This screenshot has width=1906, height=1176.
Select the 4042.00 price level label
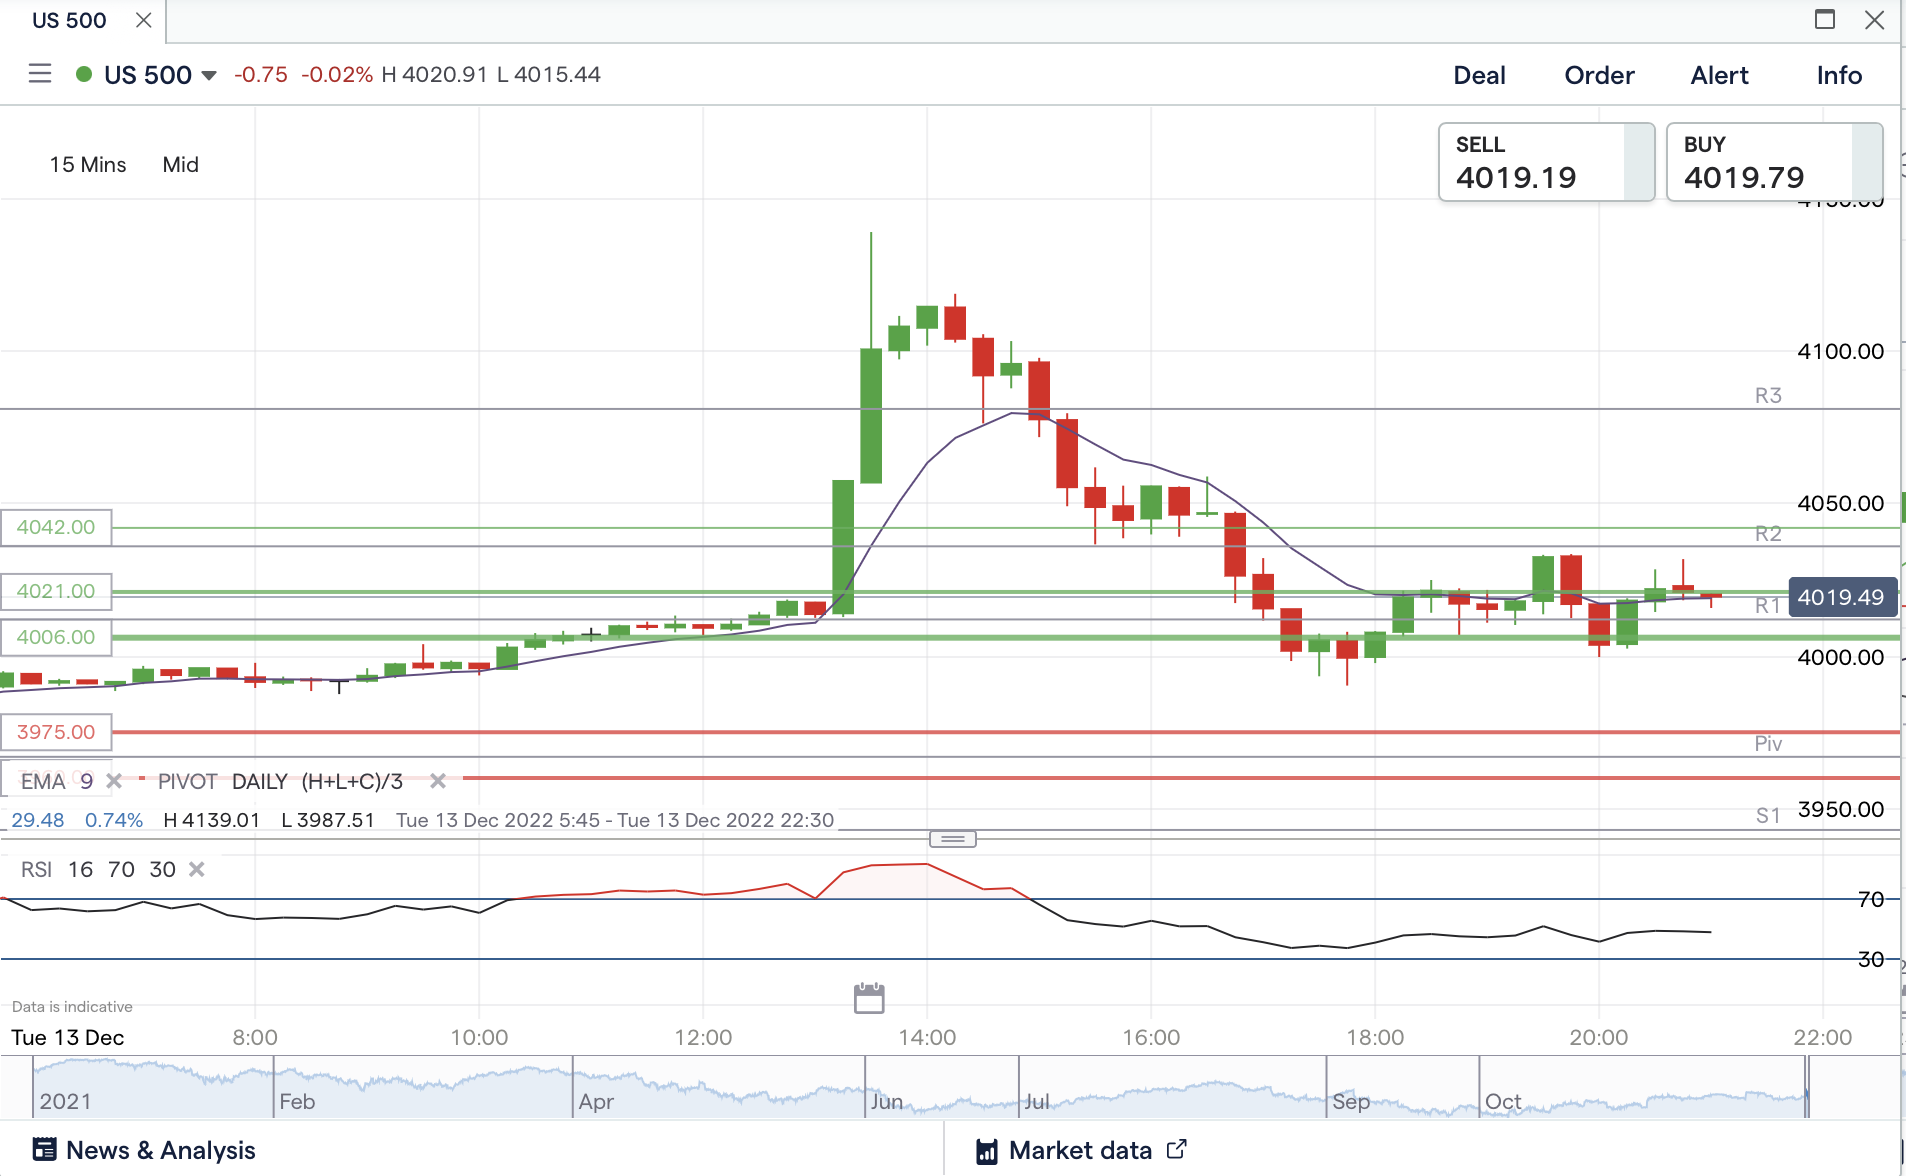click(56, 527)
